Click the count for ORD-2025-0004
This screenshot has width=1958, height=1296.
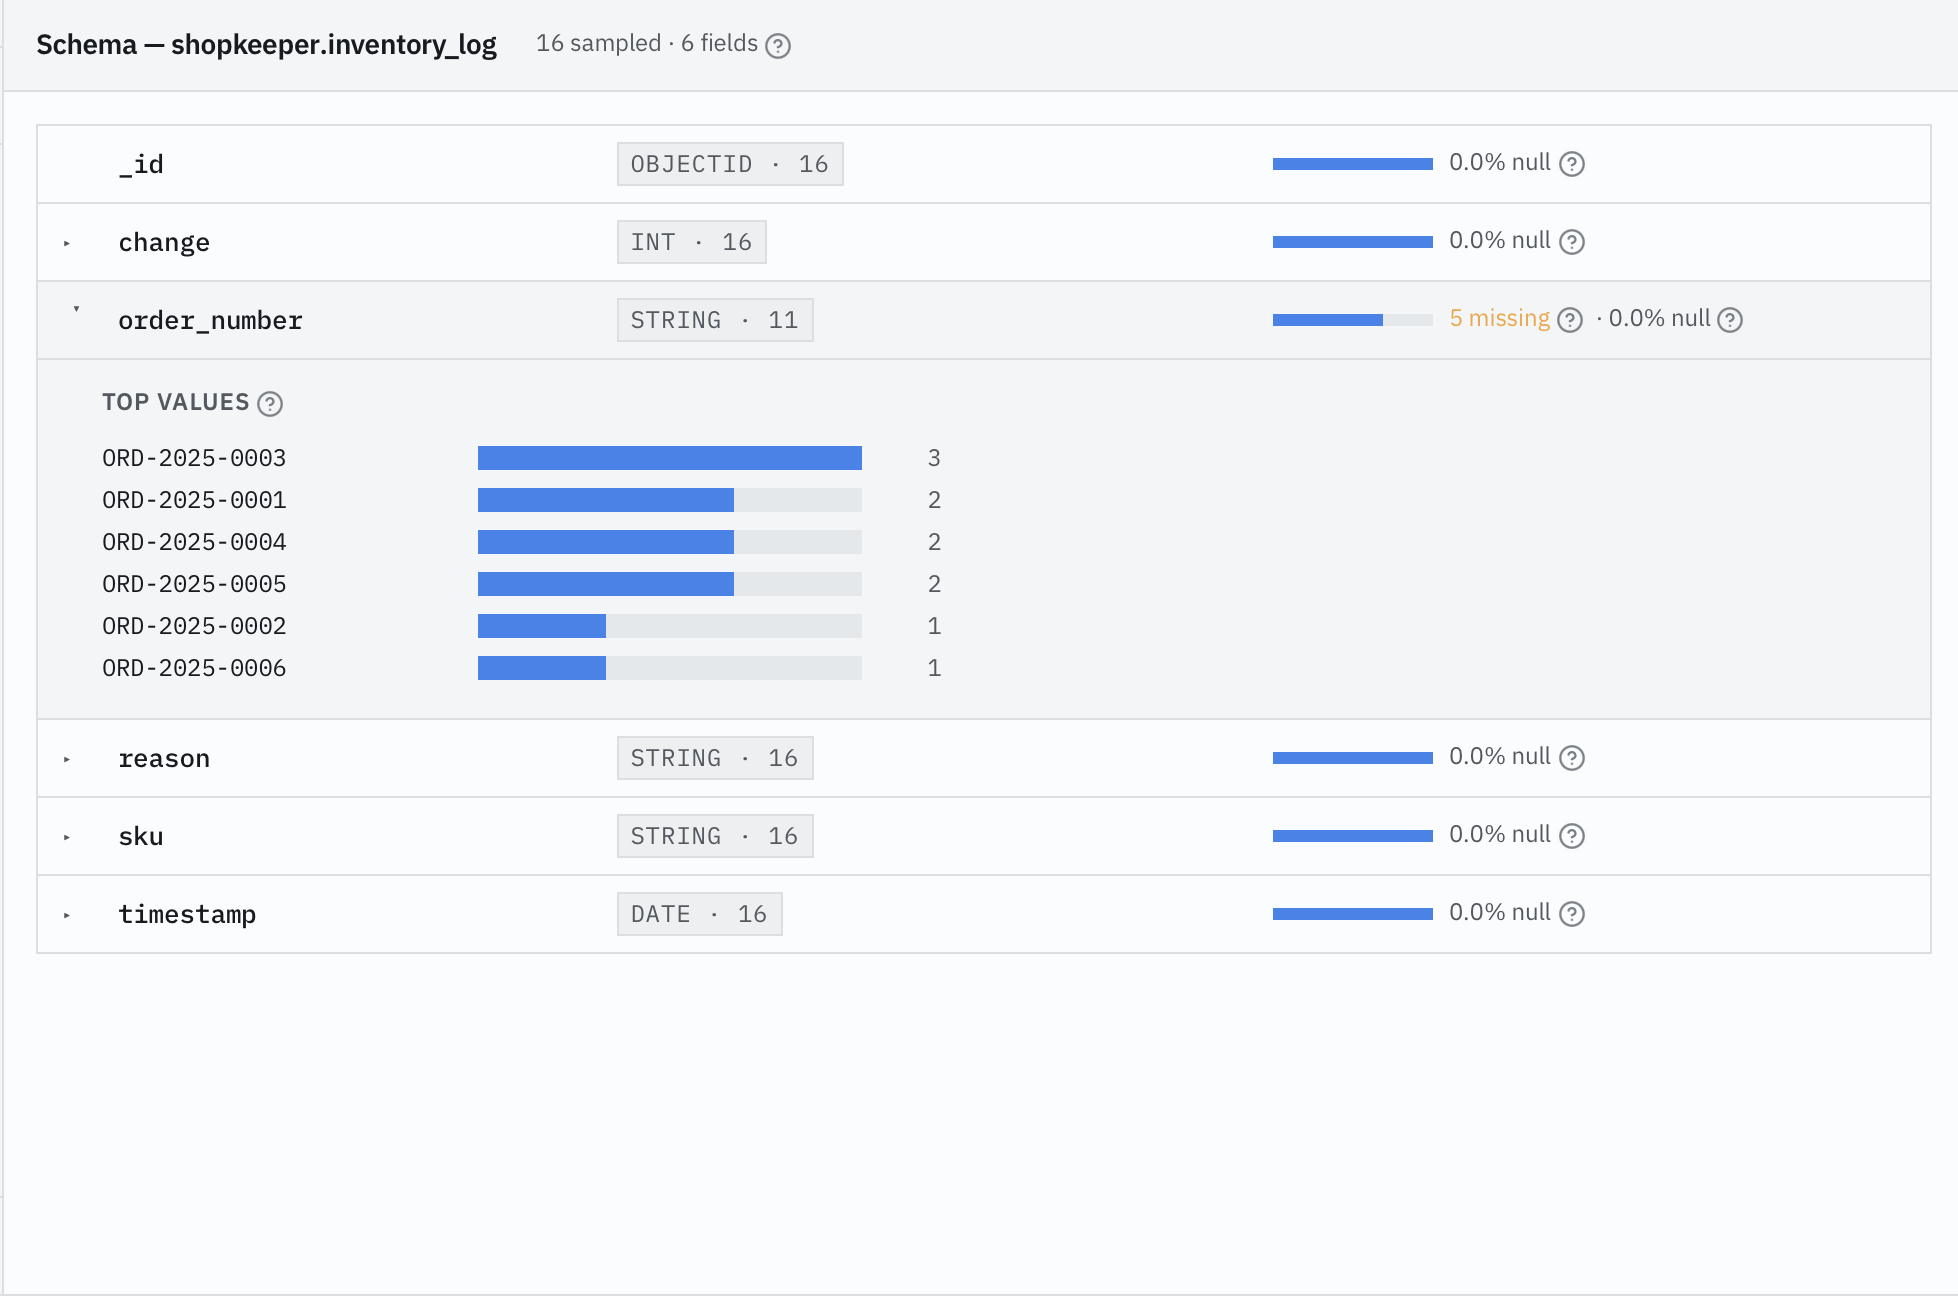[x=934, y=542]
